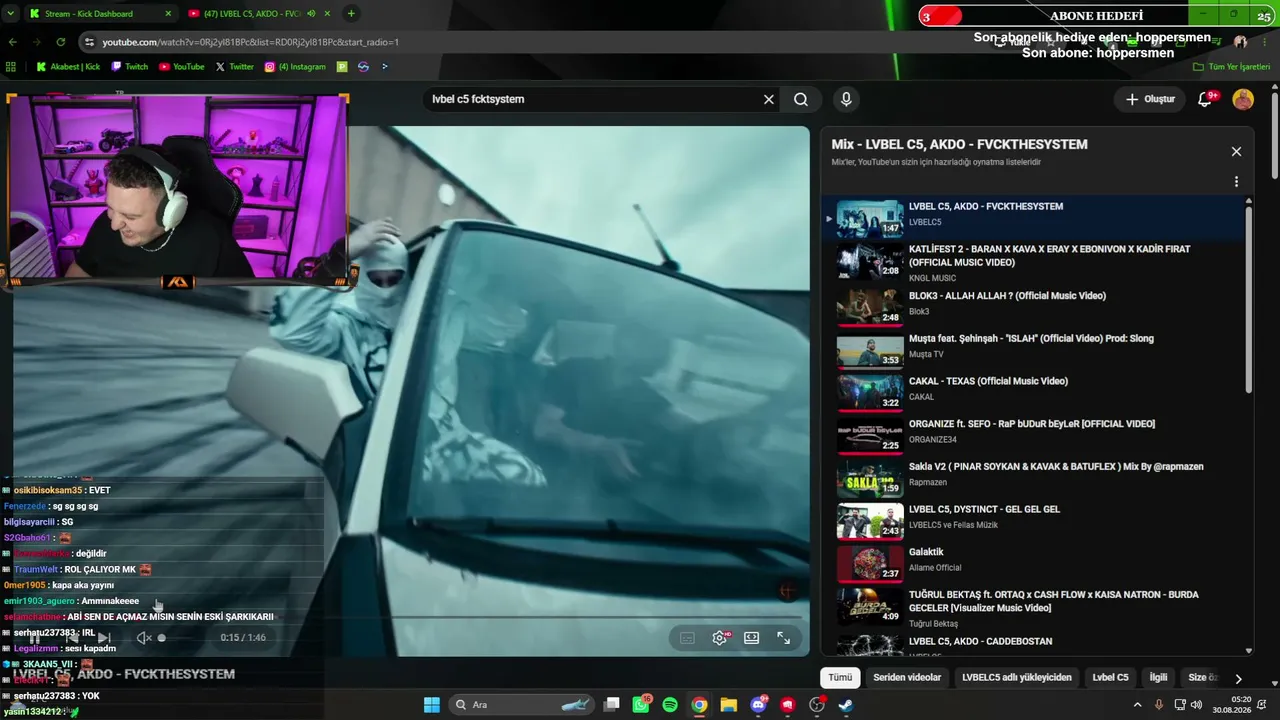Enter fullscreen video mode

coord(784,638)
